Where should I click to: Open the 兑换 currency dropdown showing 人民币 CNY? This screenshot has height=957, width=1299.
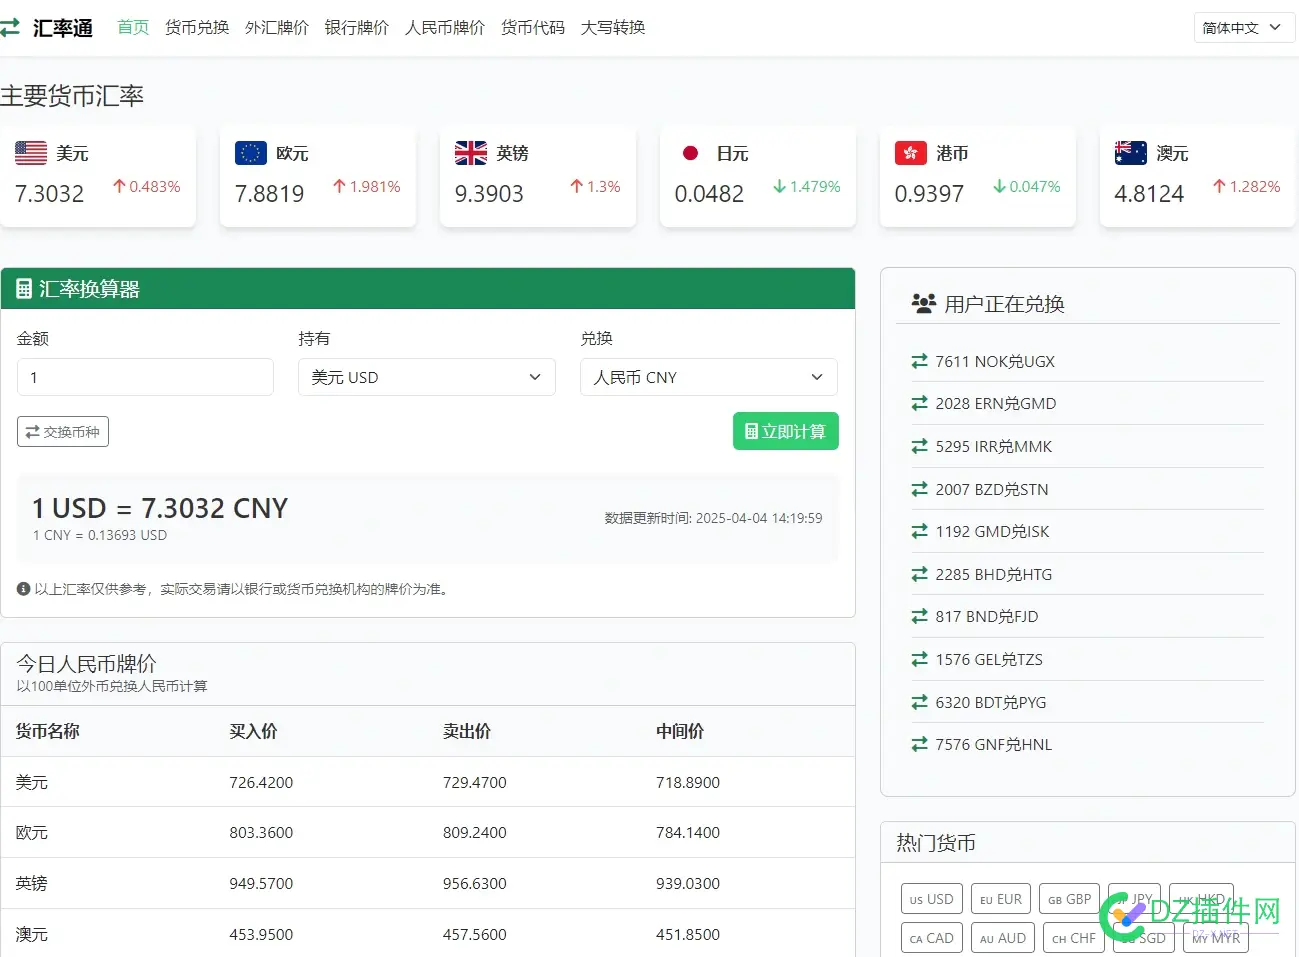(708, 377)
